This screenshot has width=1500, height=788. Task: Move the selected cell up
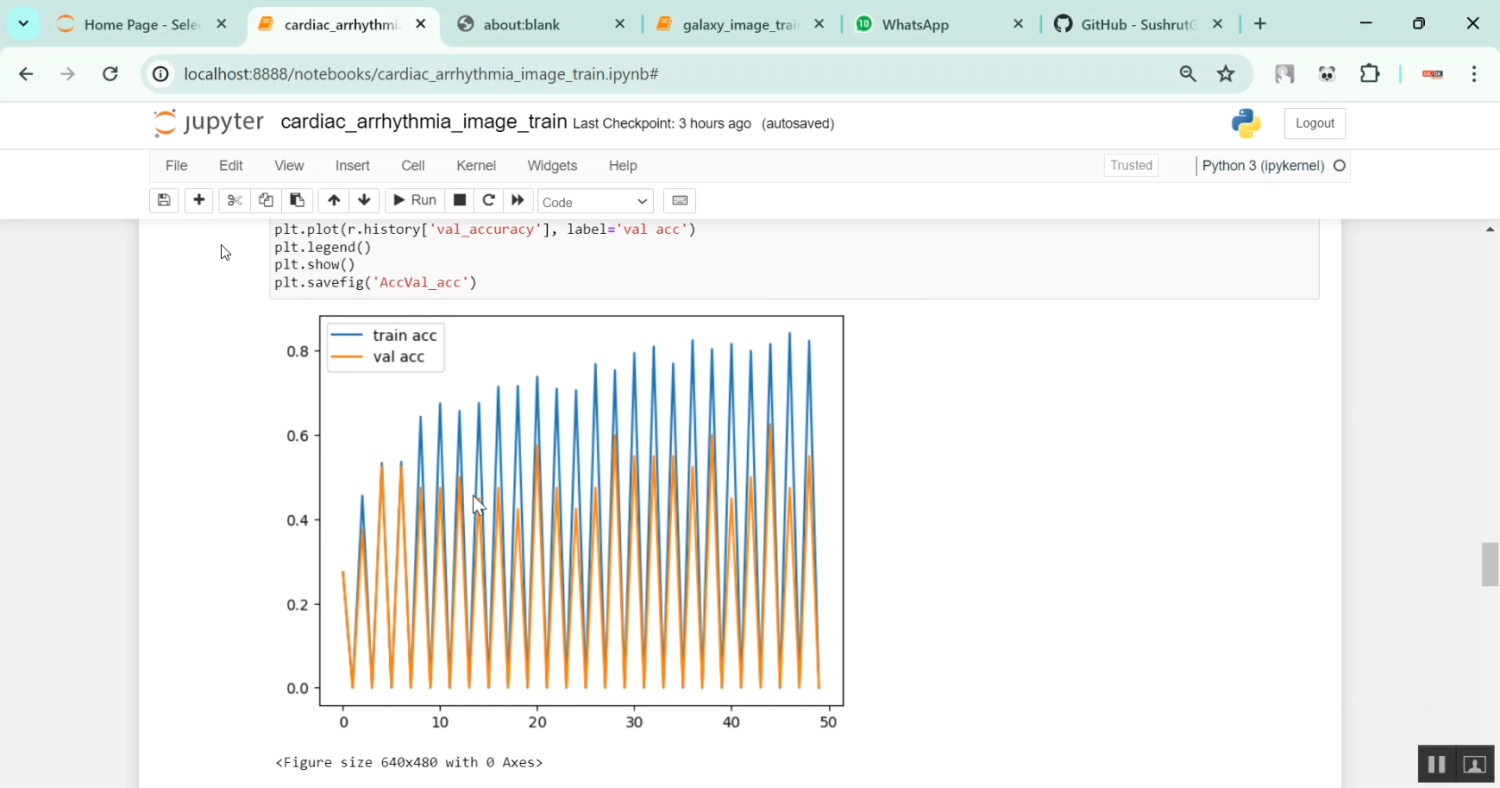(x=334, y=200)
